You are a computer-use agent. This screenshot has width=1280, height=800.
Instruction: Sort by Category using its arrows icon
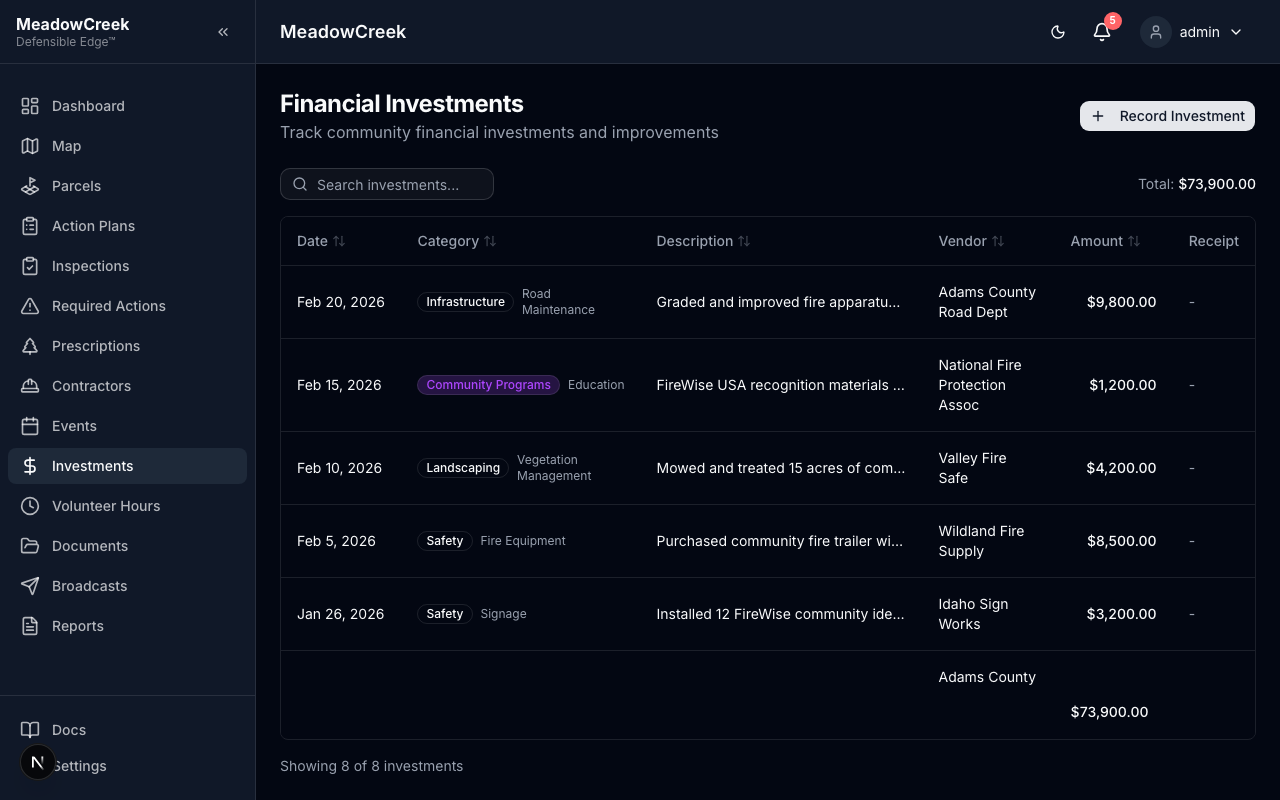point(490,241)
